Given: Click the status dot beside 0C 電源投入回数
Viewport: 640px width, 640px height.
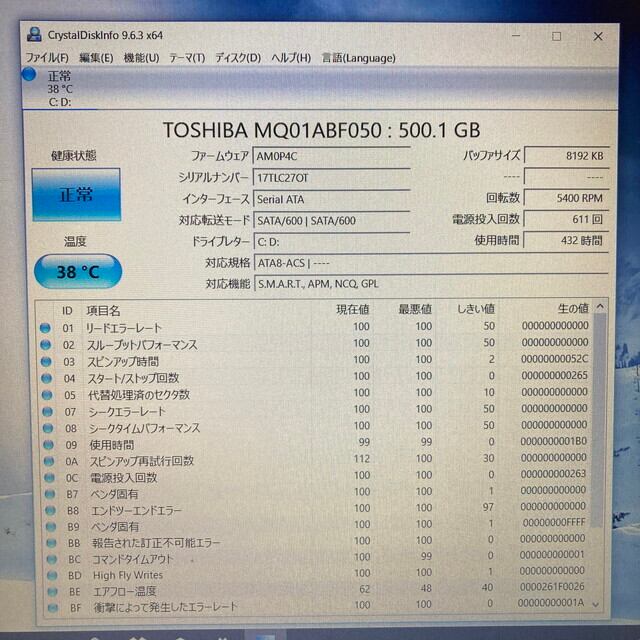Looking at the screenshot, I should pos(49,478).
